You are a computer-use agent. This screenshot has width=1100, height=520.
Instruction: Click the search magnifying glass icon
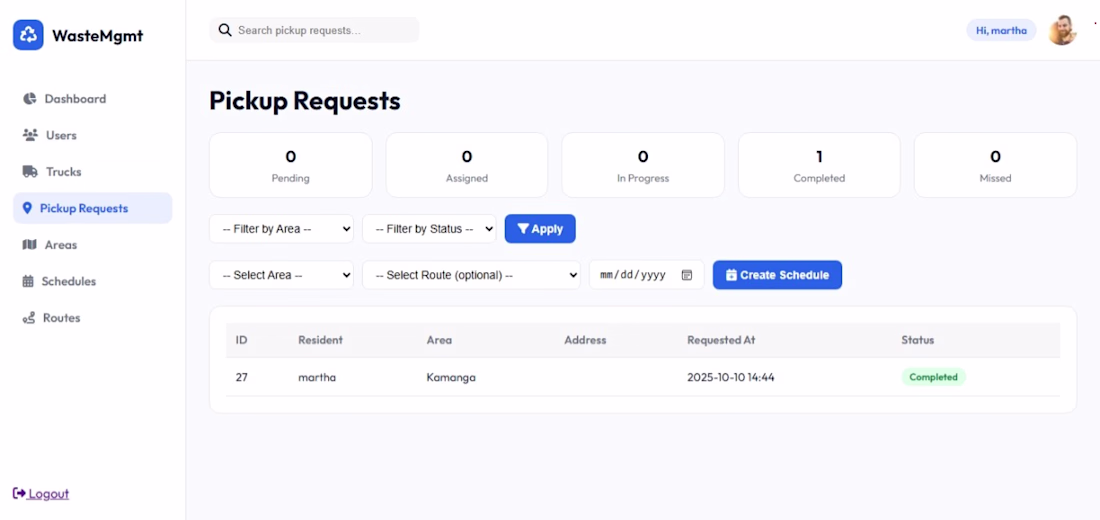pyautogui.click(x=225, y=30)
